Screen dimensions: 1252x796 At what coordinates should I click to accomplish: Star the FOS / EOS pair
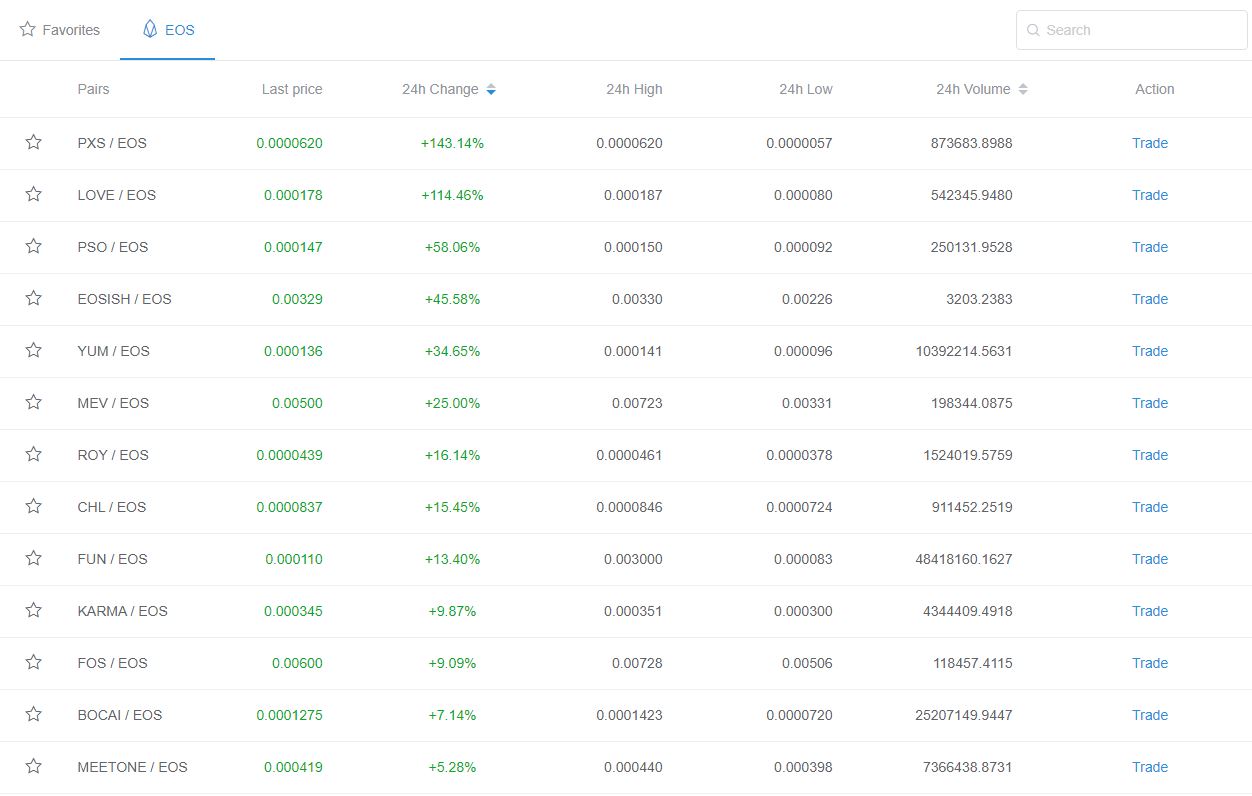[x=33, y=662]
